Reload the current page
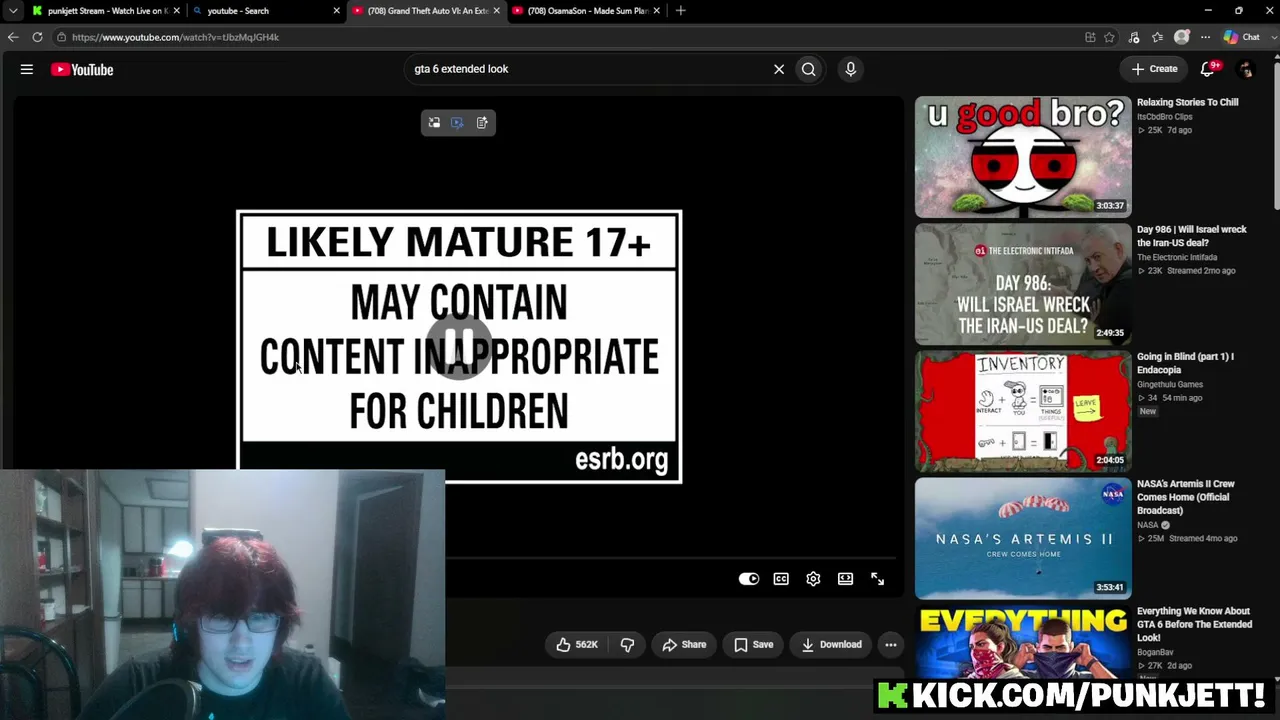Screen dimensions: 1280x720 37,37
